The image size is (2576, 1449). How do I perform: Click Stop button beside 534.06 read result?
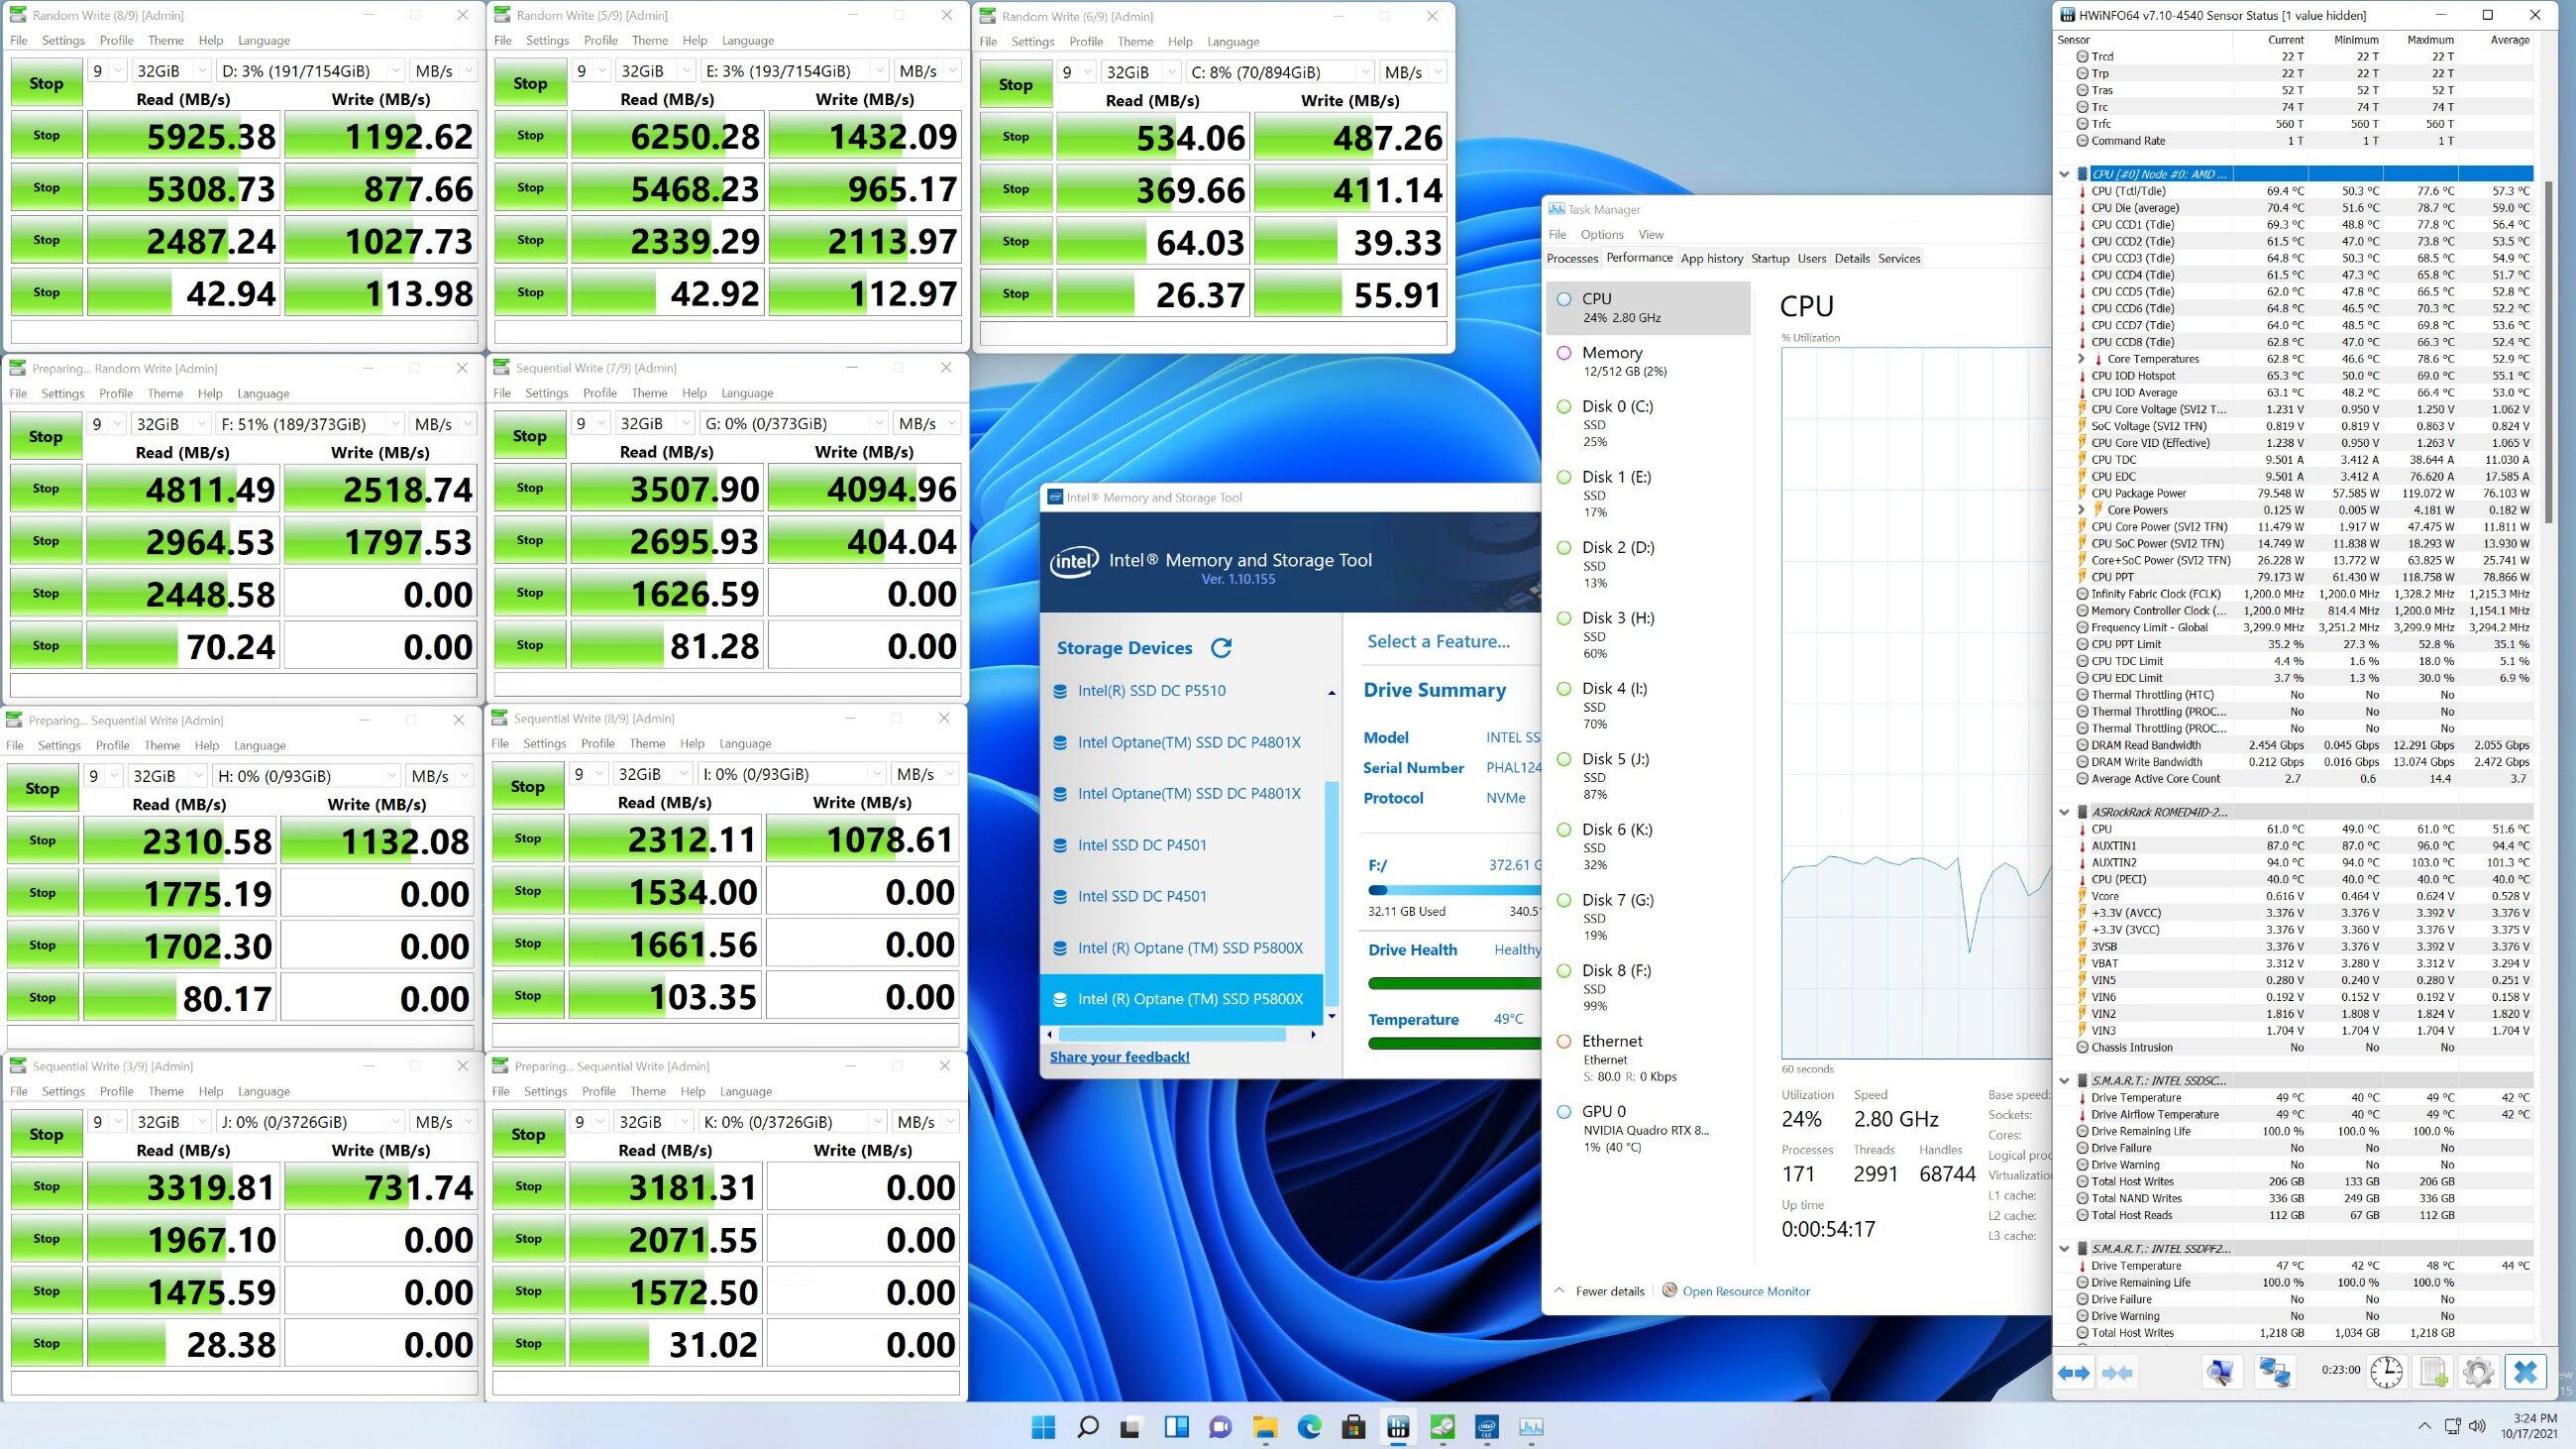click(1015, 136)
